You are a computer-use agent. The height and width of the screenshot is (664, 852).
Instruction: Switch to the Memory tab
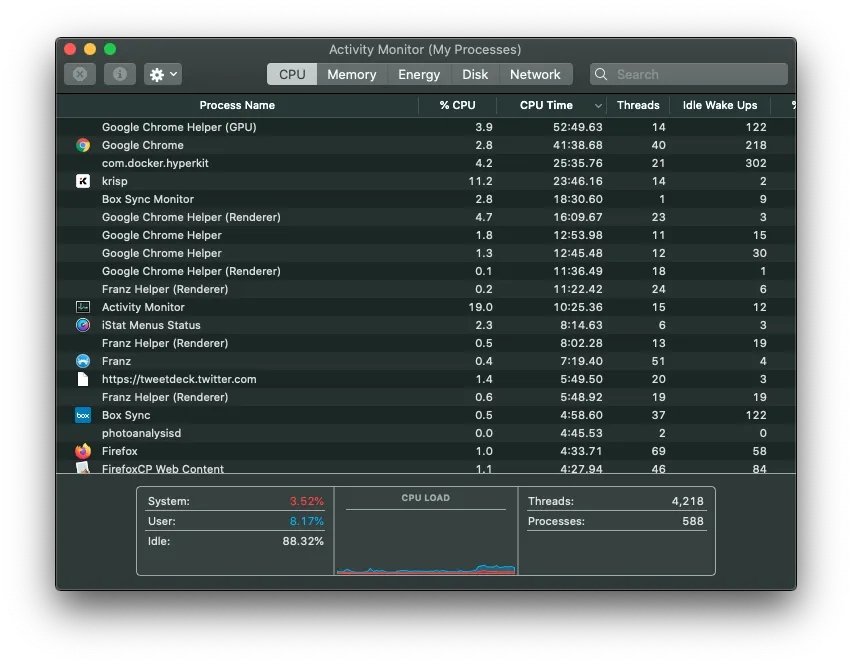[x=351, y=74]
